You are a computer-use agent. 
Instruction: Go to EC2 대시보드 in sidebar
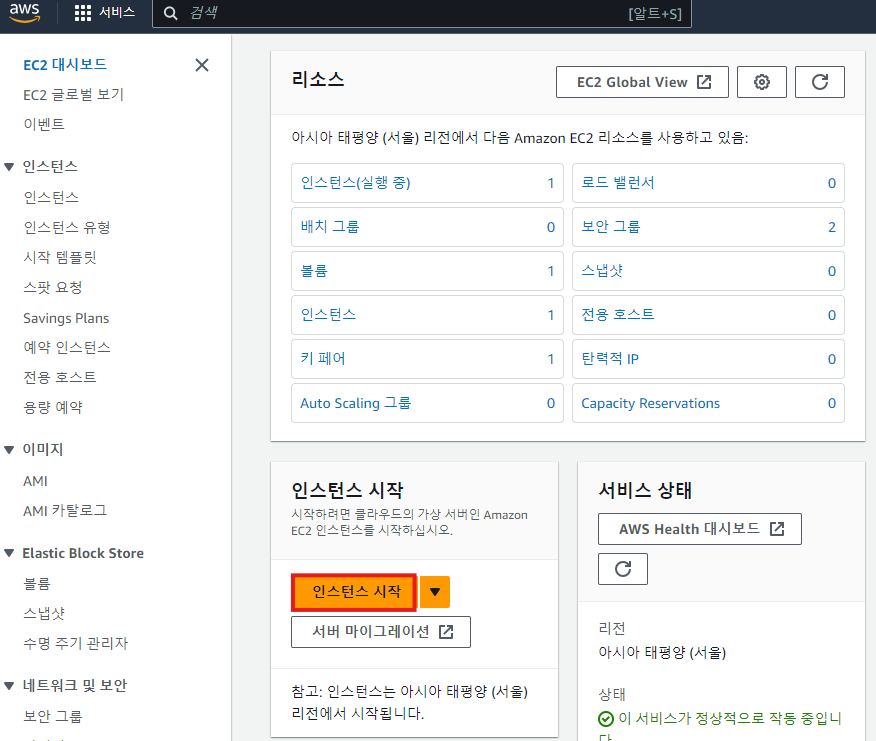coord(65,65)
